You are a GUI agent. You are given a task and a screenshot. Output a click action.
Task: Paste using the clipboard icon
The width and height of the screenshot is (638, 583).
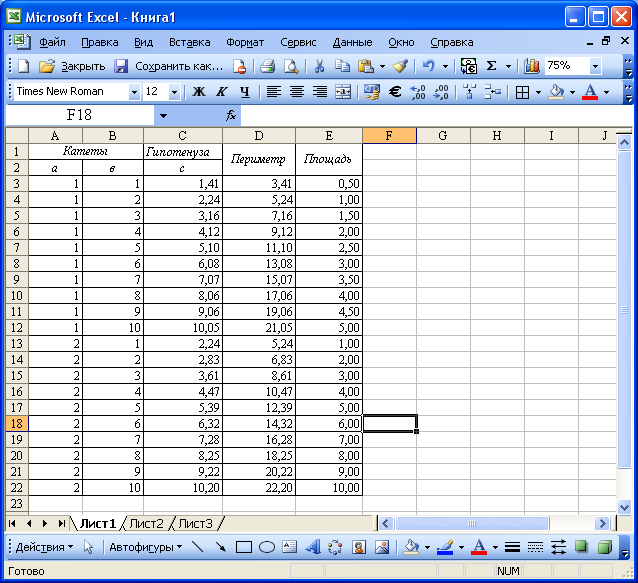pyautogui.click(x=366, y=66)
